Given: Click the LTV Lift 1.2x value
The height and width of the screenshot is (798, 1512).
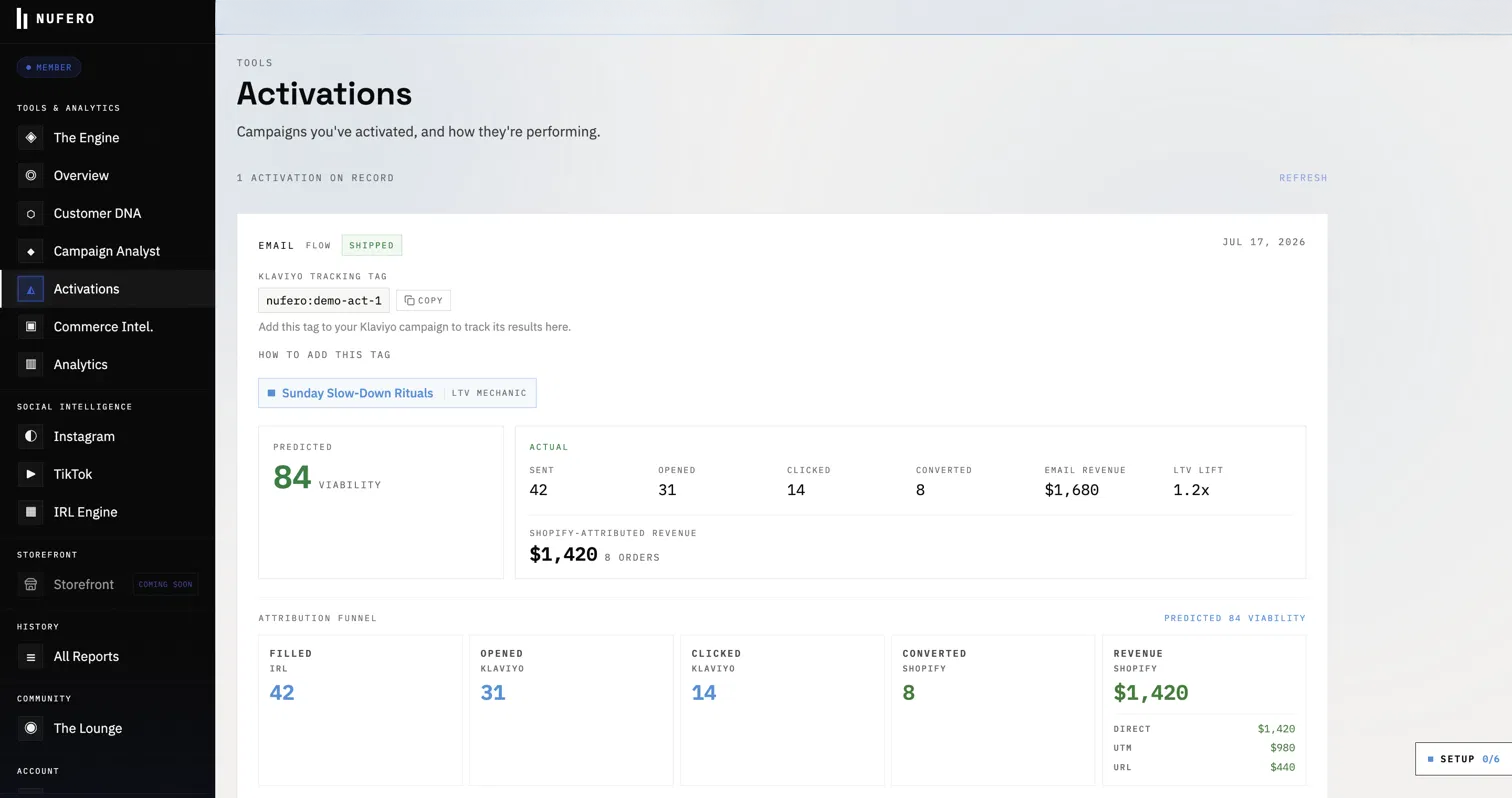Looking at the screenshot, I should click(1191, 490).
